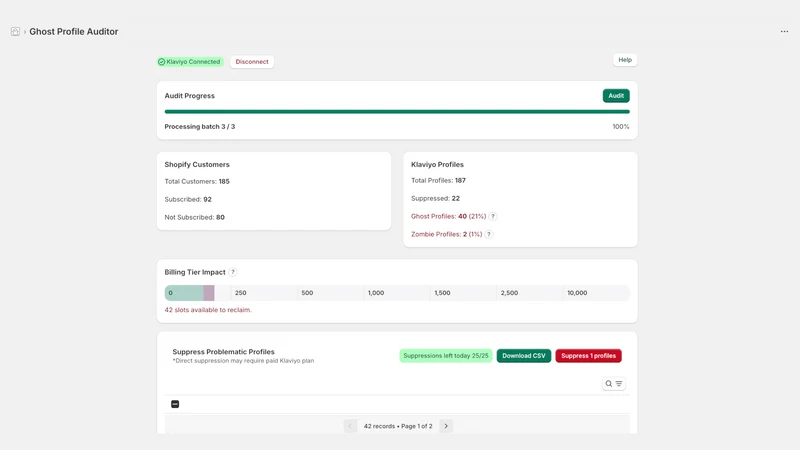This screenshot has width=800, height=450.
Task: Click the Suppressed: 22 text
Action: (435, 198)
